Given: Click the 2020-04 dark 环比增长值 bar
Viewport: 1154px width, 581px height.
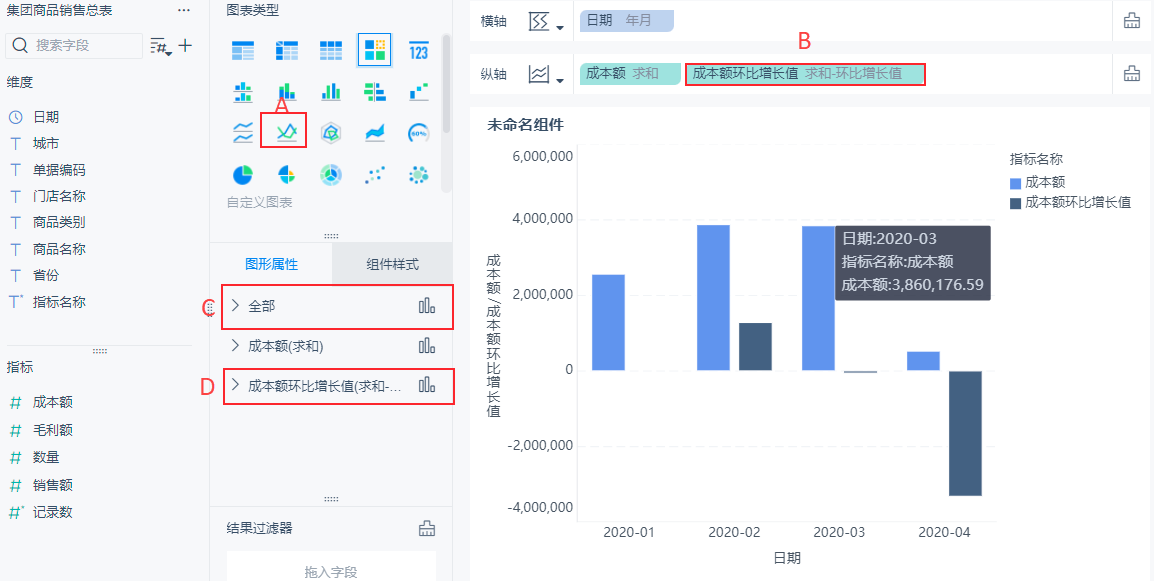Looking at the screenshot, I should [965, 433].
